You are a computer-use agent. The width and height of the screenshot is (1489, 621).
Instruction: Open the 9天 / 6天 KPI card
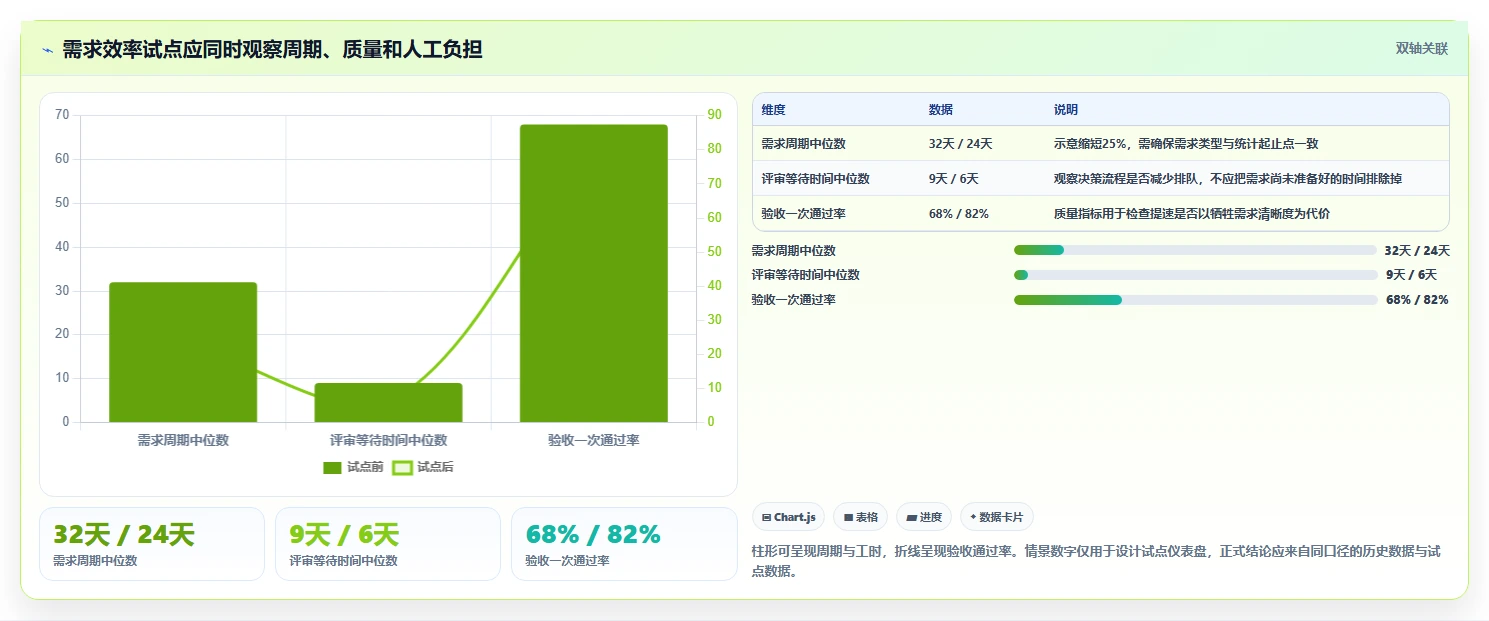[x=388, y=544]
